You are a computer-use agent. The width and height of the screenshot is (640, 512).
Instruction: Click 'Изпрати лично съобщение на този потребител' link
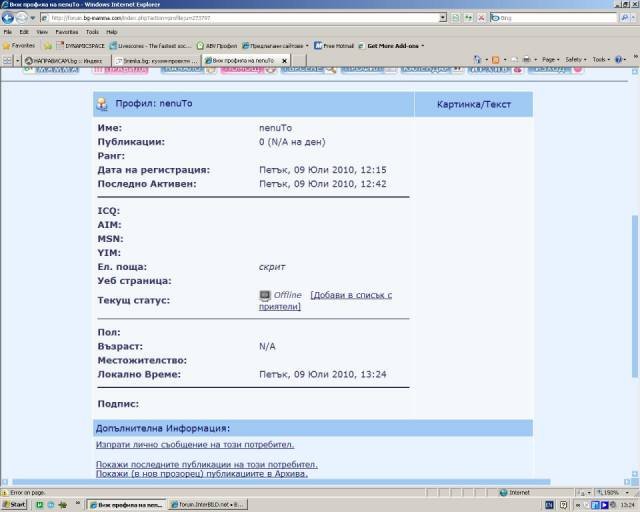coord(195,444)
